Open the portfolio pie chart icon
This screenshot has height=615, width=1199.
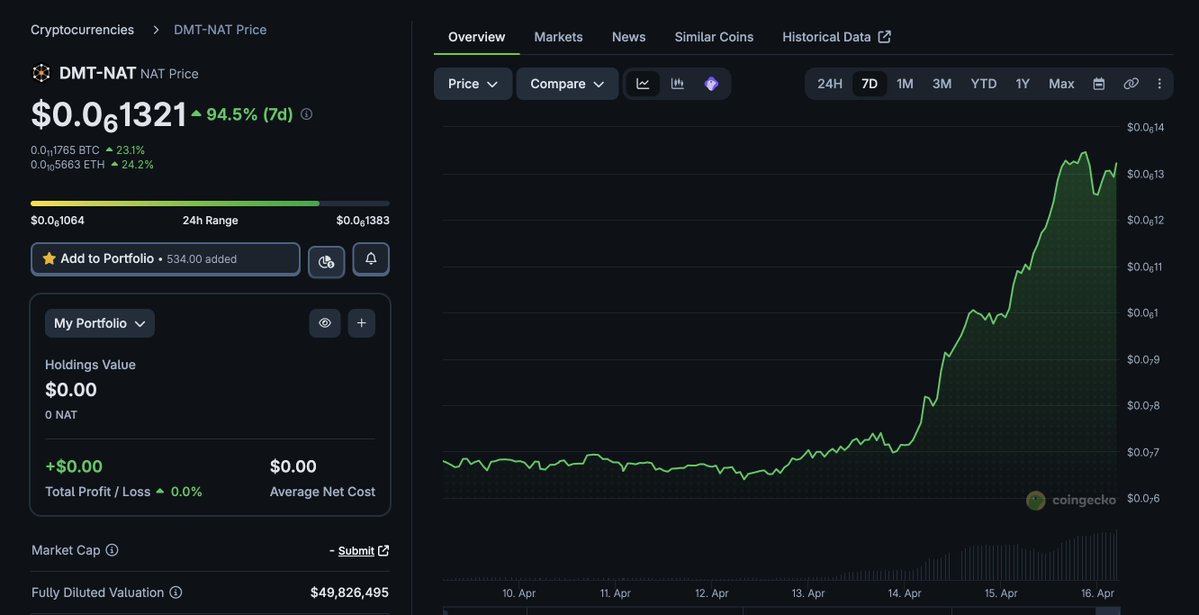coord(327,262)
